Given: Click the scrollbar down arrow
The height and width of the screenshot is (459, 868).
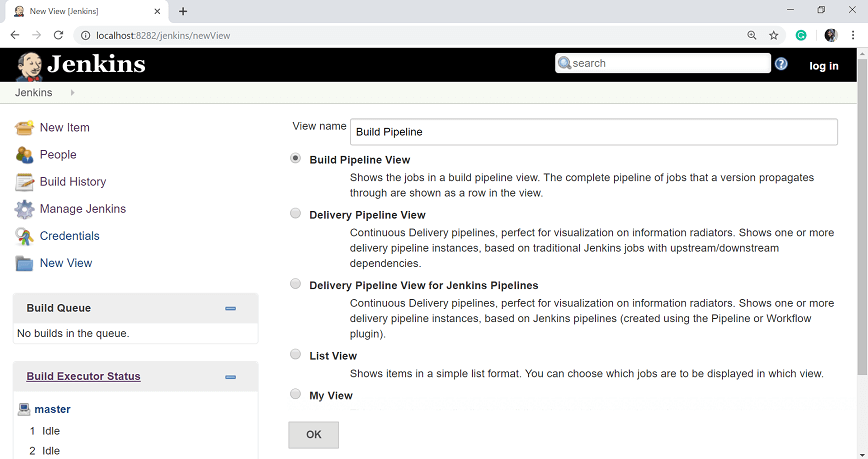Looking at the screenshot, I should click(x=862, y=455).
